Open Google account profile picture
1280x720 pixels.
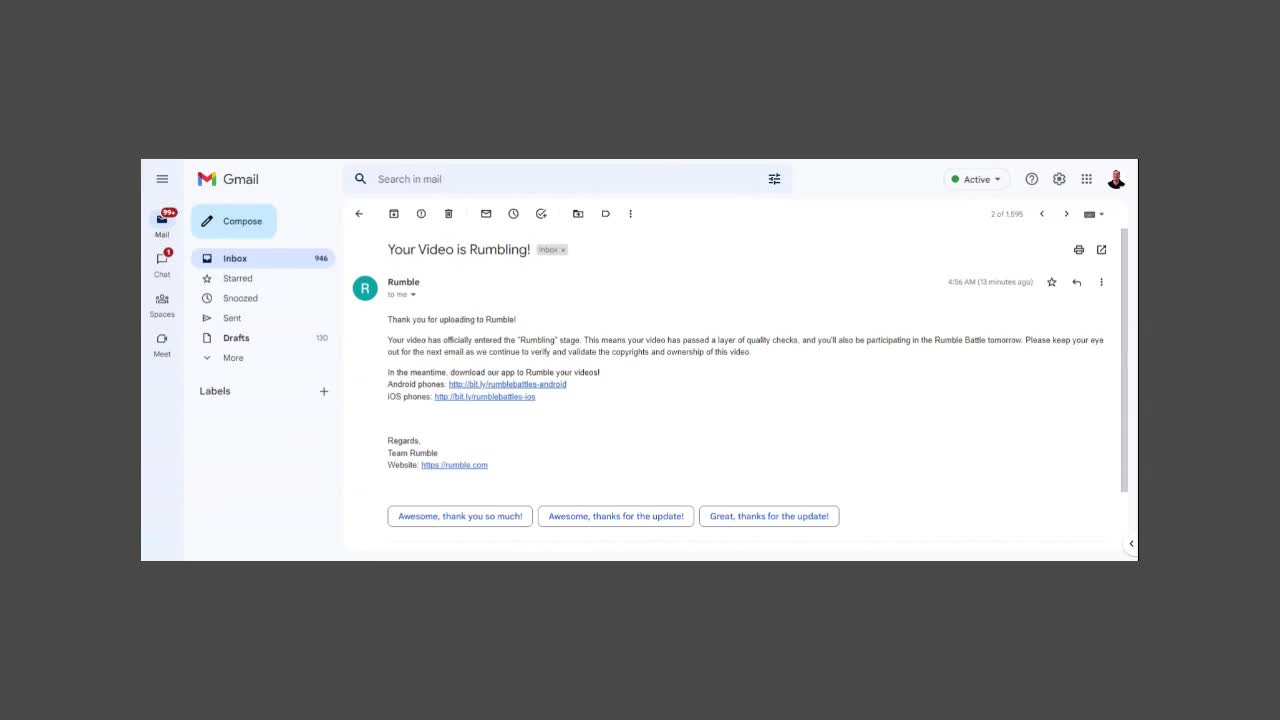[1116, 179]
